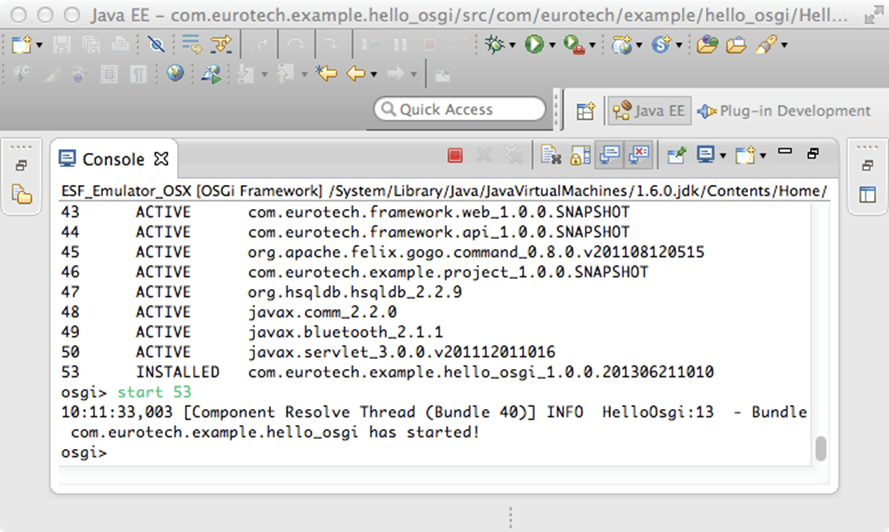Image resolution: width=889 pixels, height=532 pixels.
Task: Click the org.hsqldb.hsqldb_2.2.9 row
Action: click(x=261, y=292)
